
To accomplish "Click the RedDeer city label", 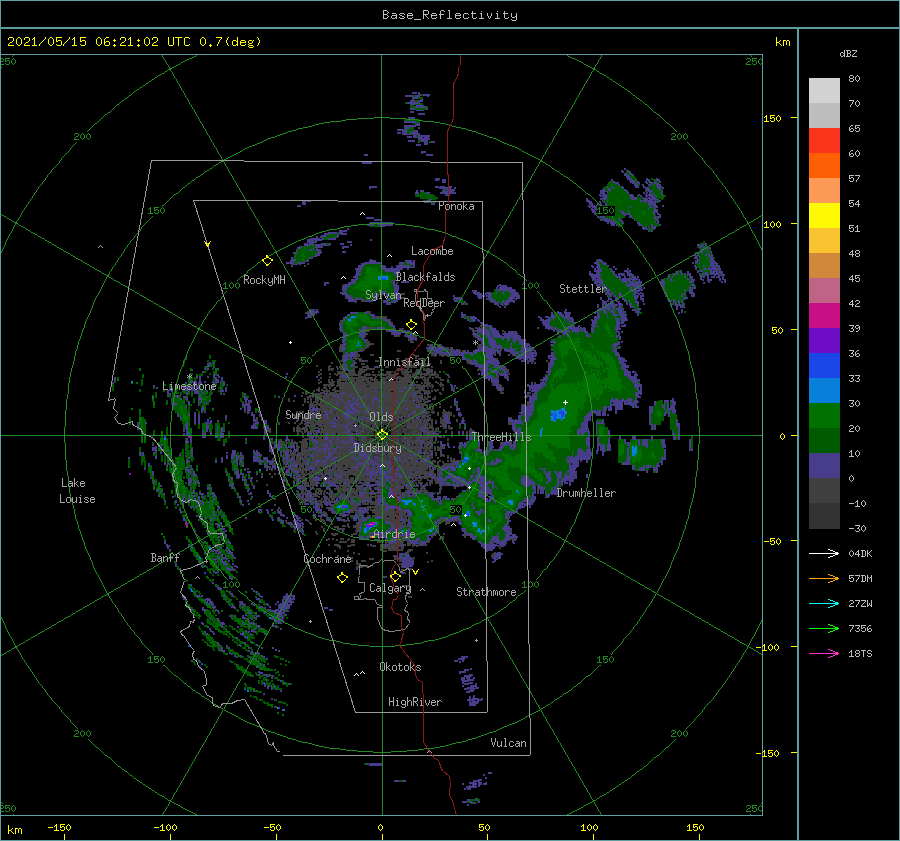I will 424,303.
